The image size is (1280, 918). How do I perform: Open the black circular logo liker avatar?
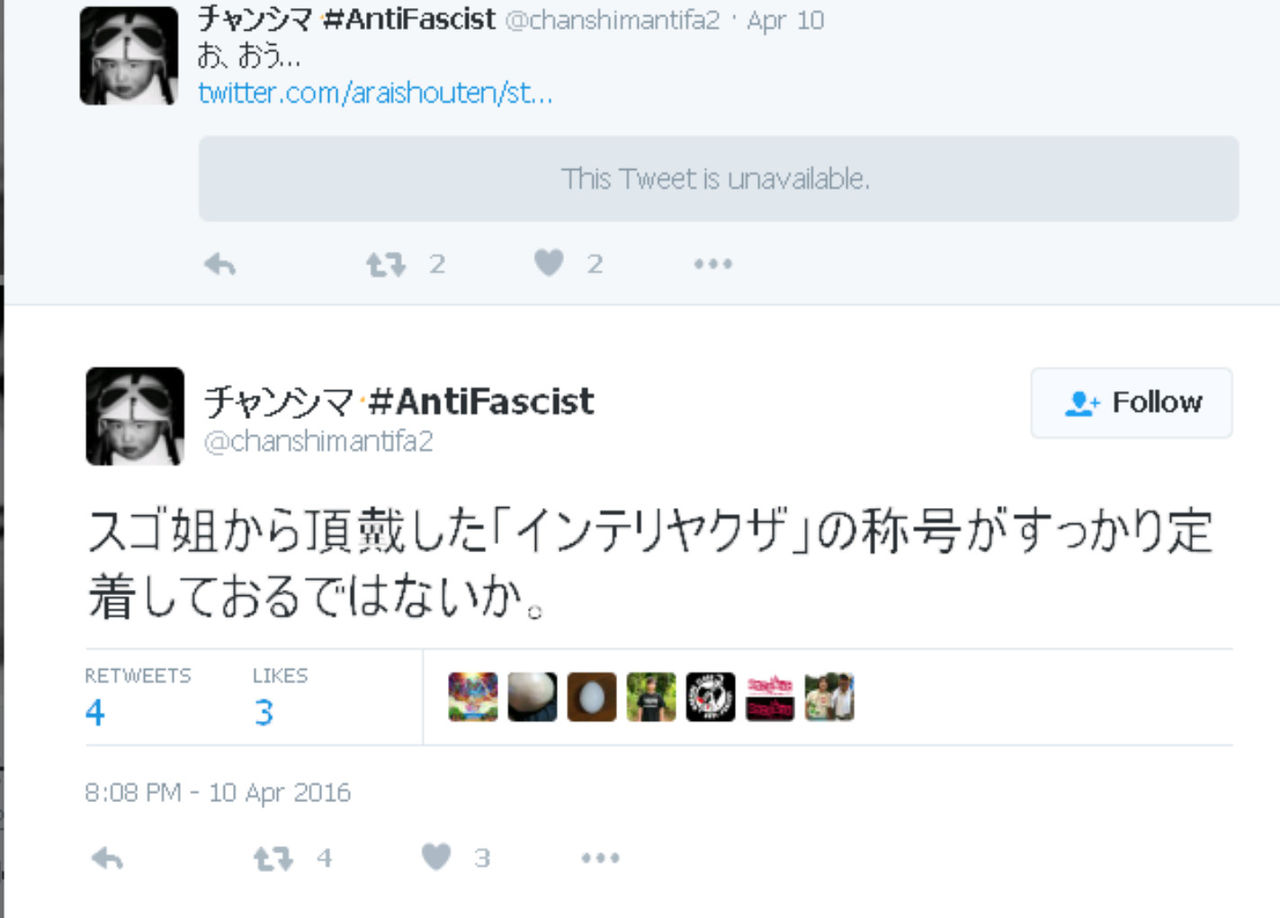tap(711, 697)
